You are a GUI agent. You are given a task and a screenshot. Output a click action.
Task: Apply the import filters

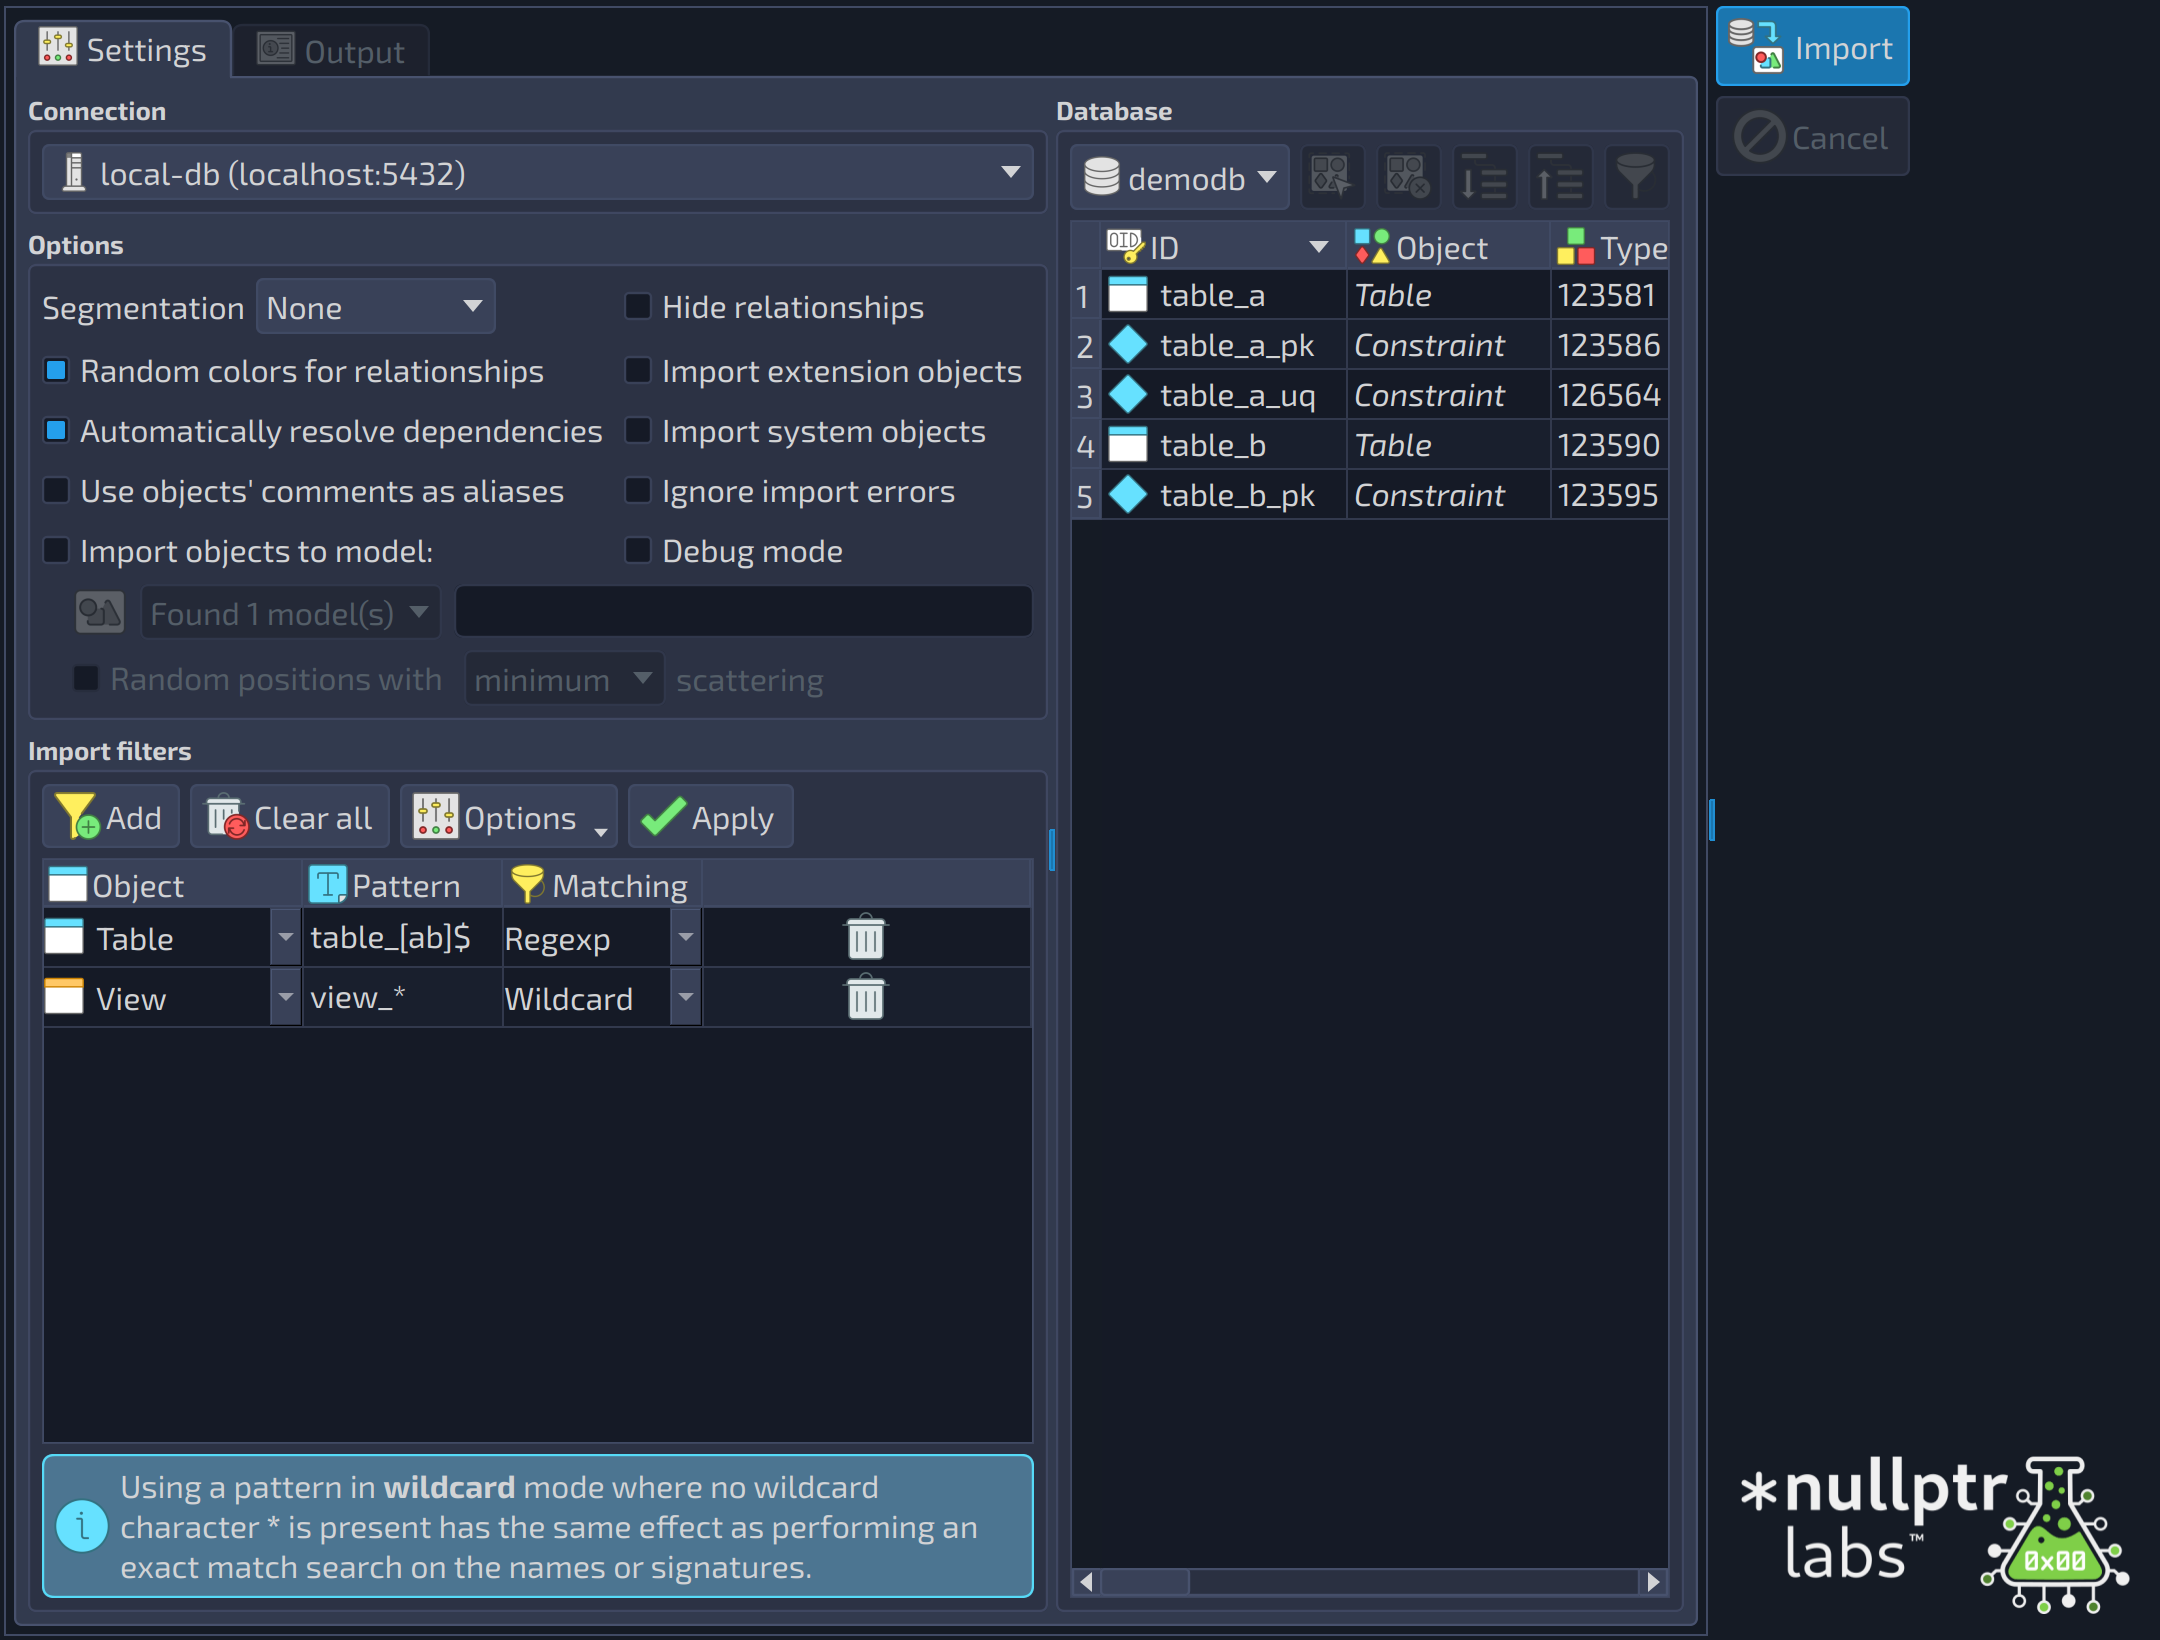click(710, 817)
